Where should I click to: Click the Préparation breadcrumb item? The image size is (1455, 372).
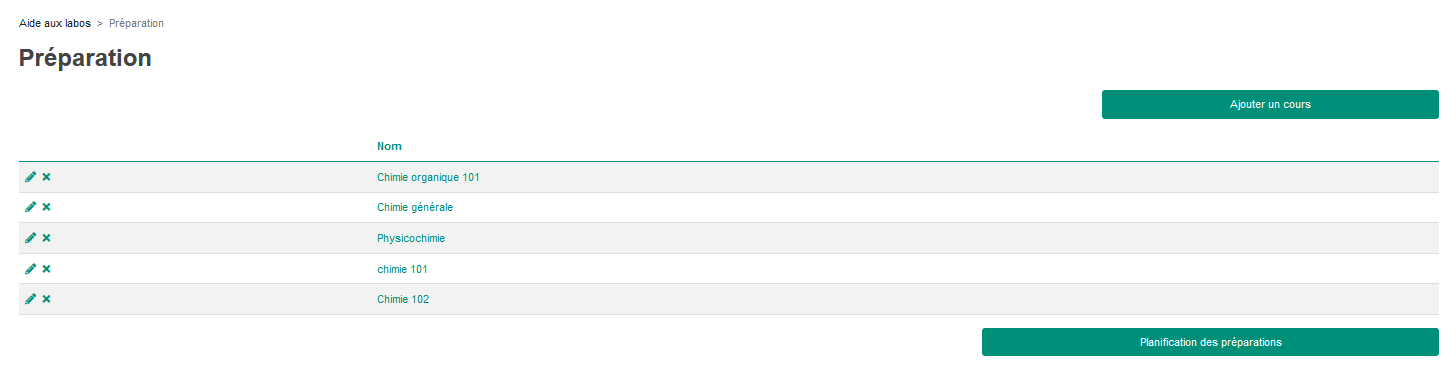[136, 23]
